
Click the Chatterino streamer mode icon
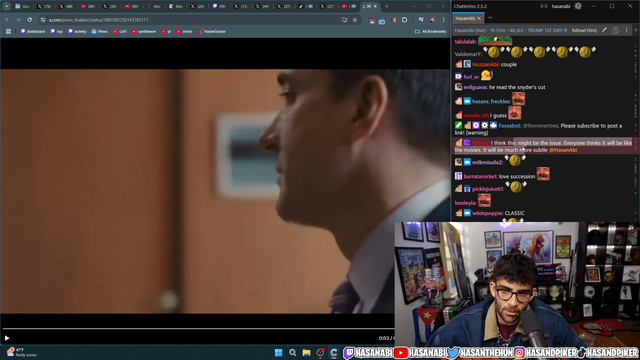(x=544, y=6)
